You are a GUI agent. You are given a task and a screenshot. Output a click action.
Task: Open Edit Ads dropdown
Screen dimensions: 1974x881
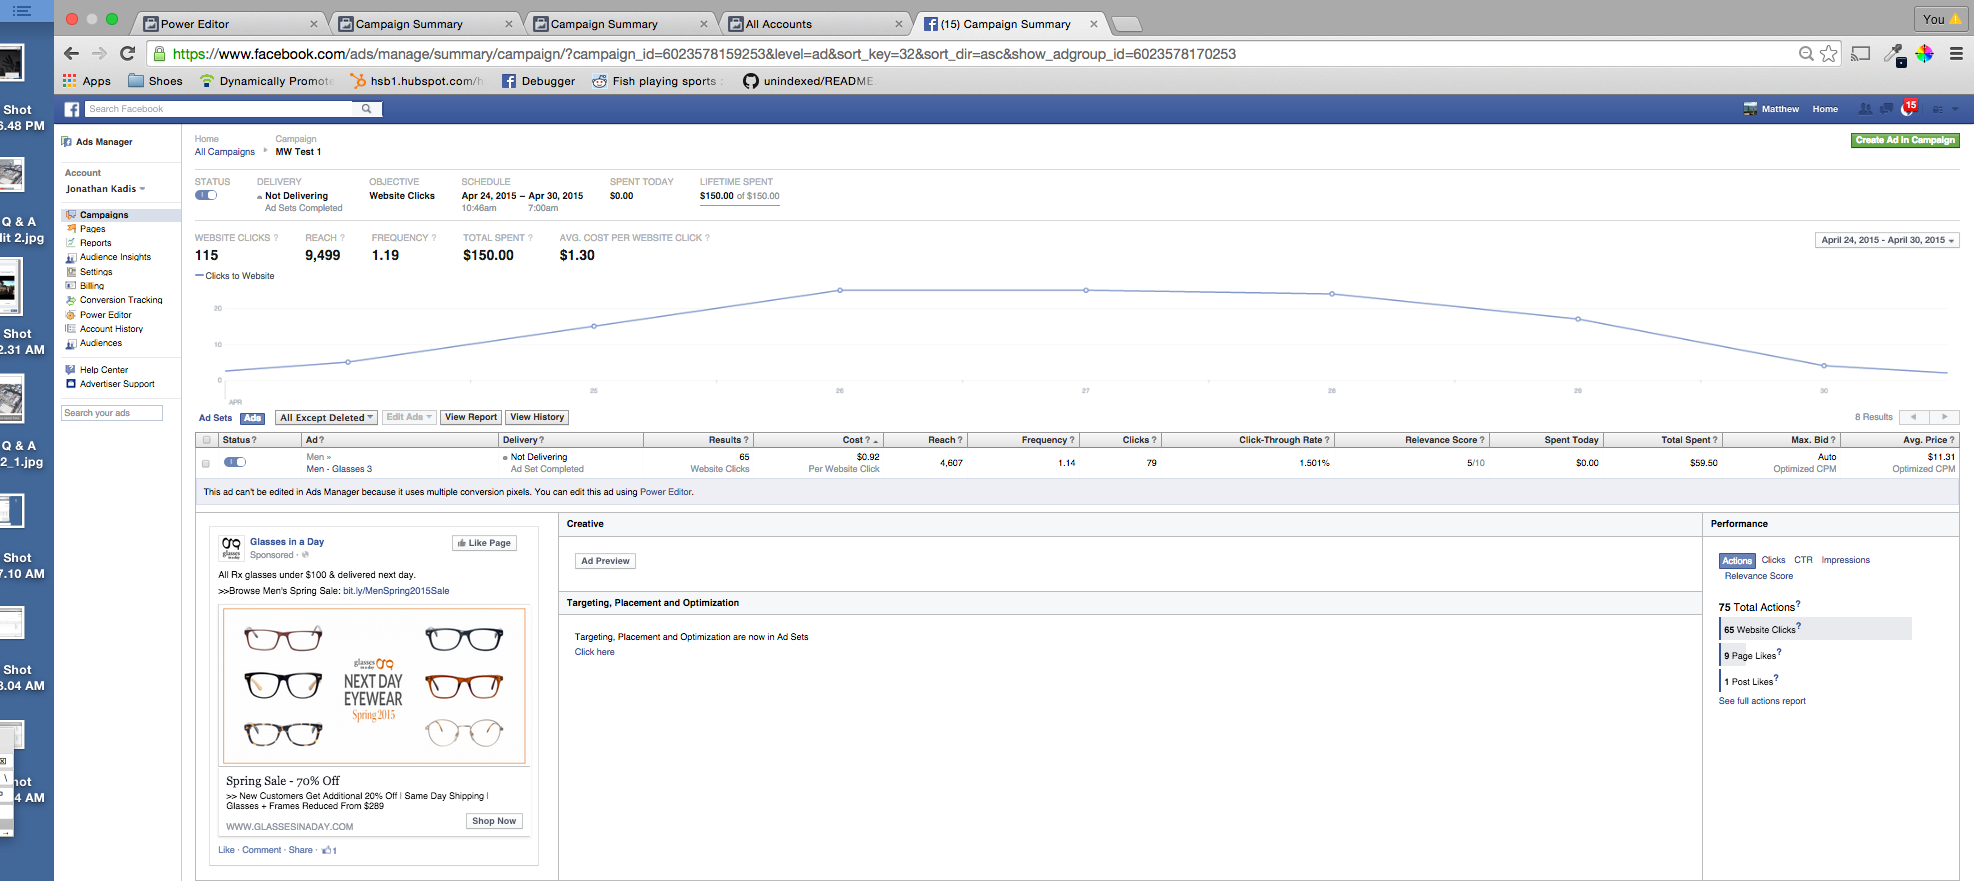[x=408, y=417]
